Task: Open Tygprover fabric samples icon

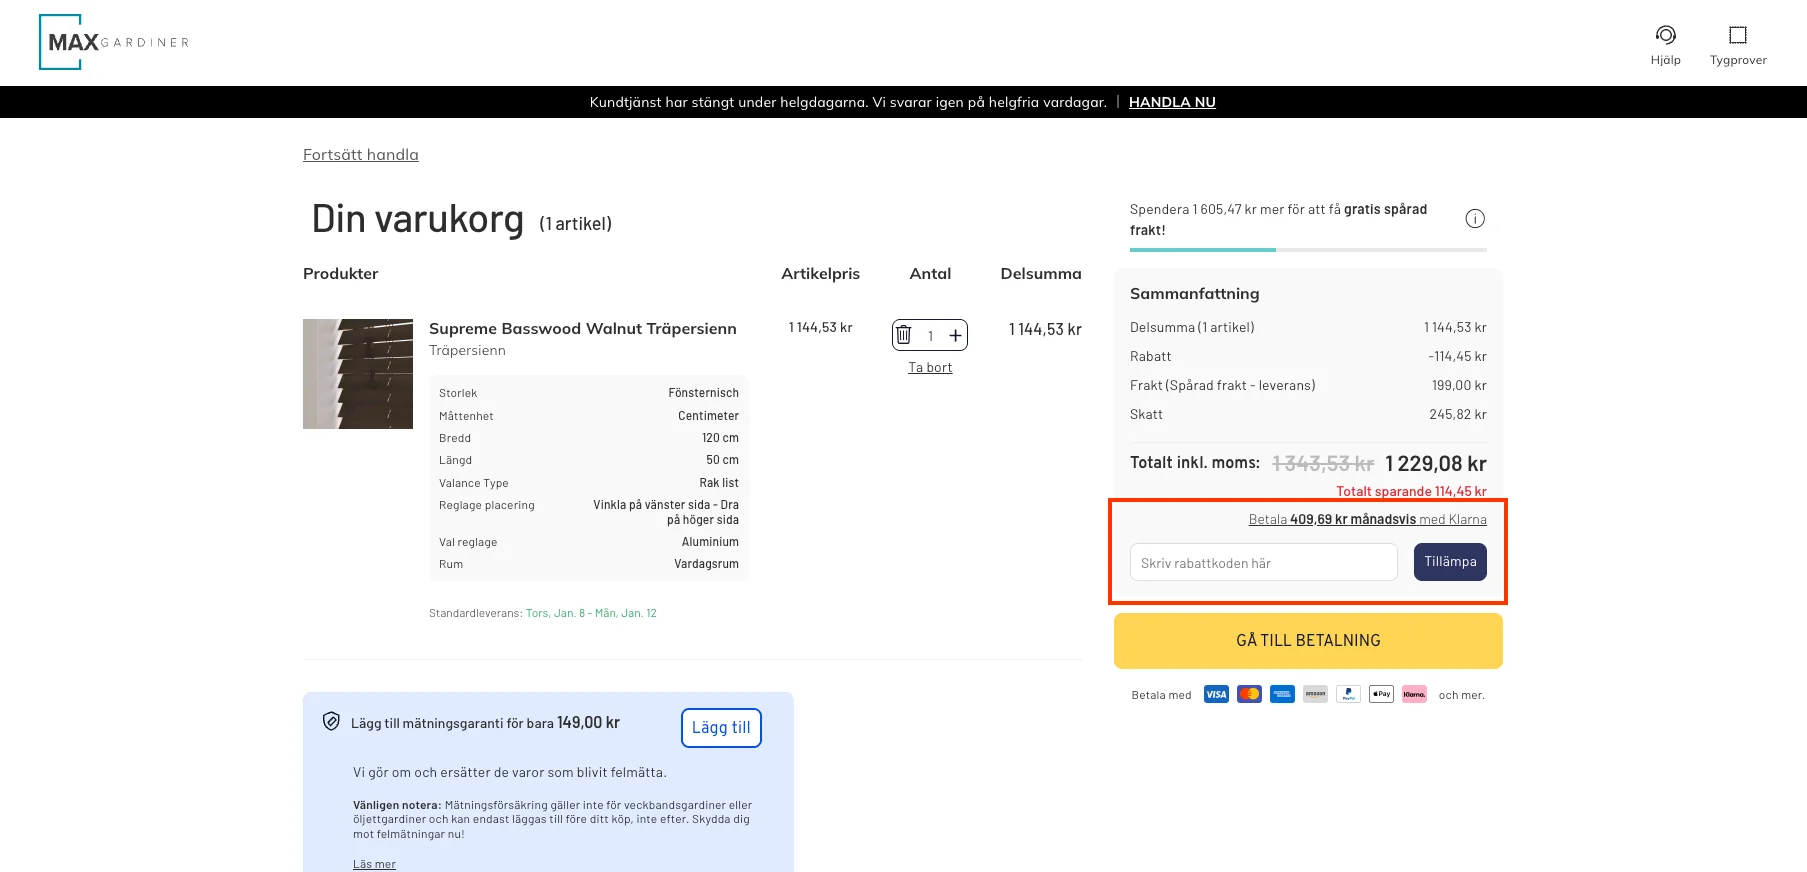Action: (1737, 35)
